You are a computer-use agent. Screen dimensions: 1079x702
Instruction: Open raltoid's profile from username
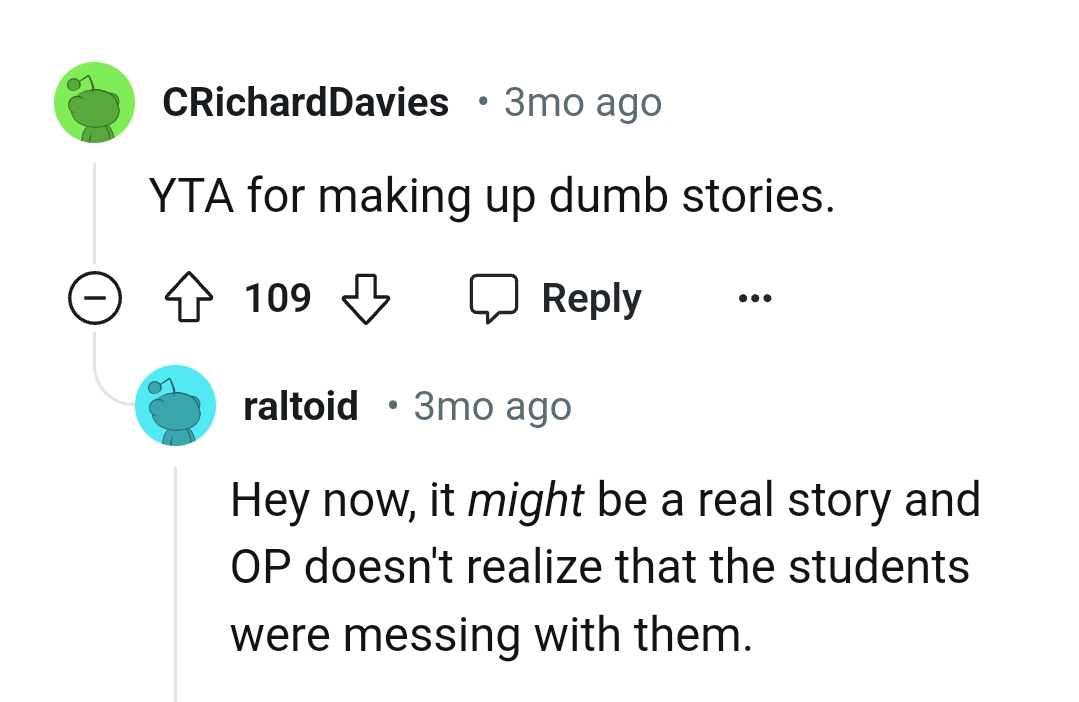tap(300, 405)
